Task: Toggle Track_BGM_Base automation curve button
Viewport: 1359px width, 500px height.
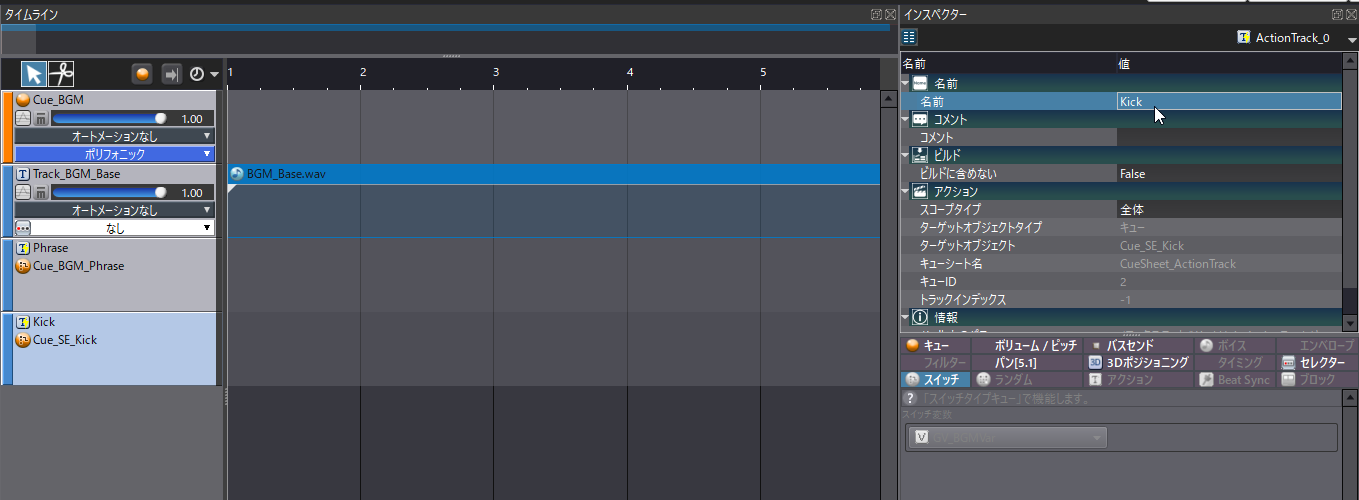Action: tap(23, 192)
